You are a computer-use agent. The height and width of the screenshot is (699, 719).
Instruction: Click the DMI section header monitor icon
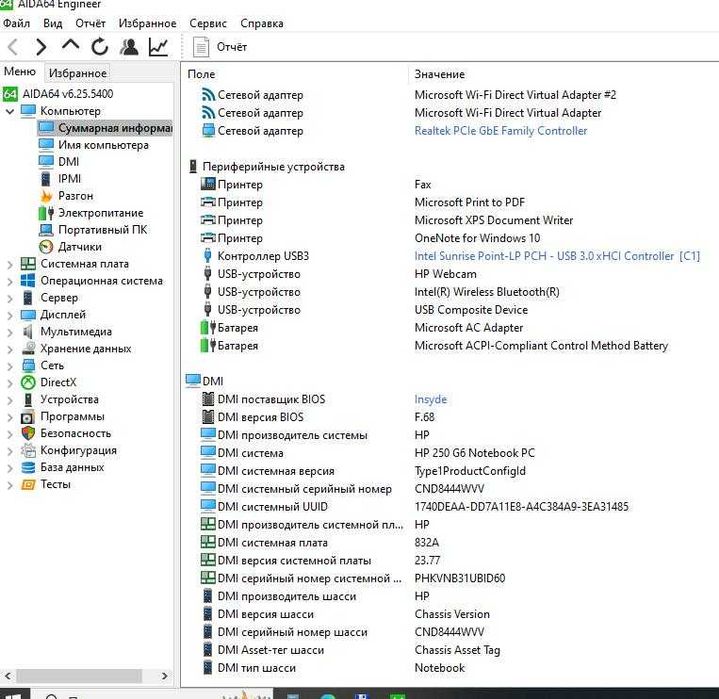pyautogui.click(x=193, y=381)
